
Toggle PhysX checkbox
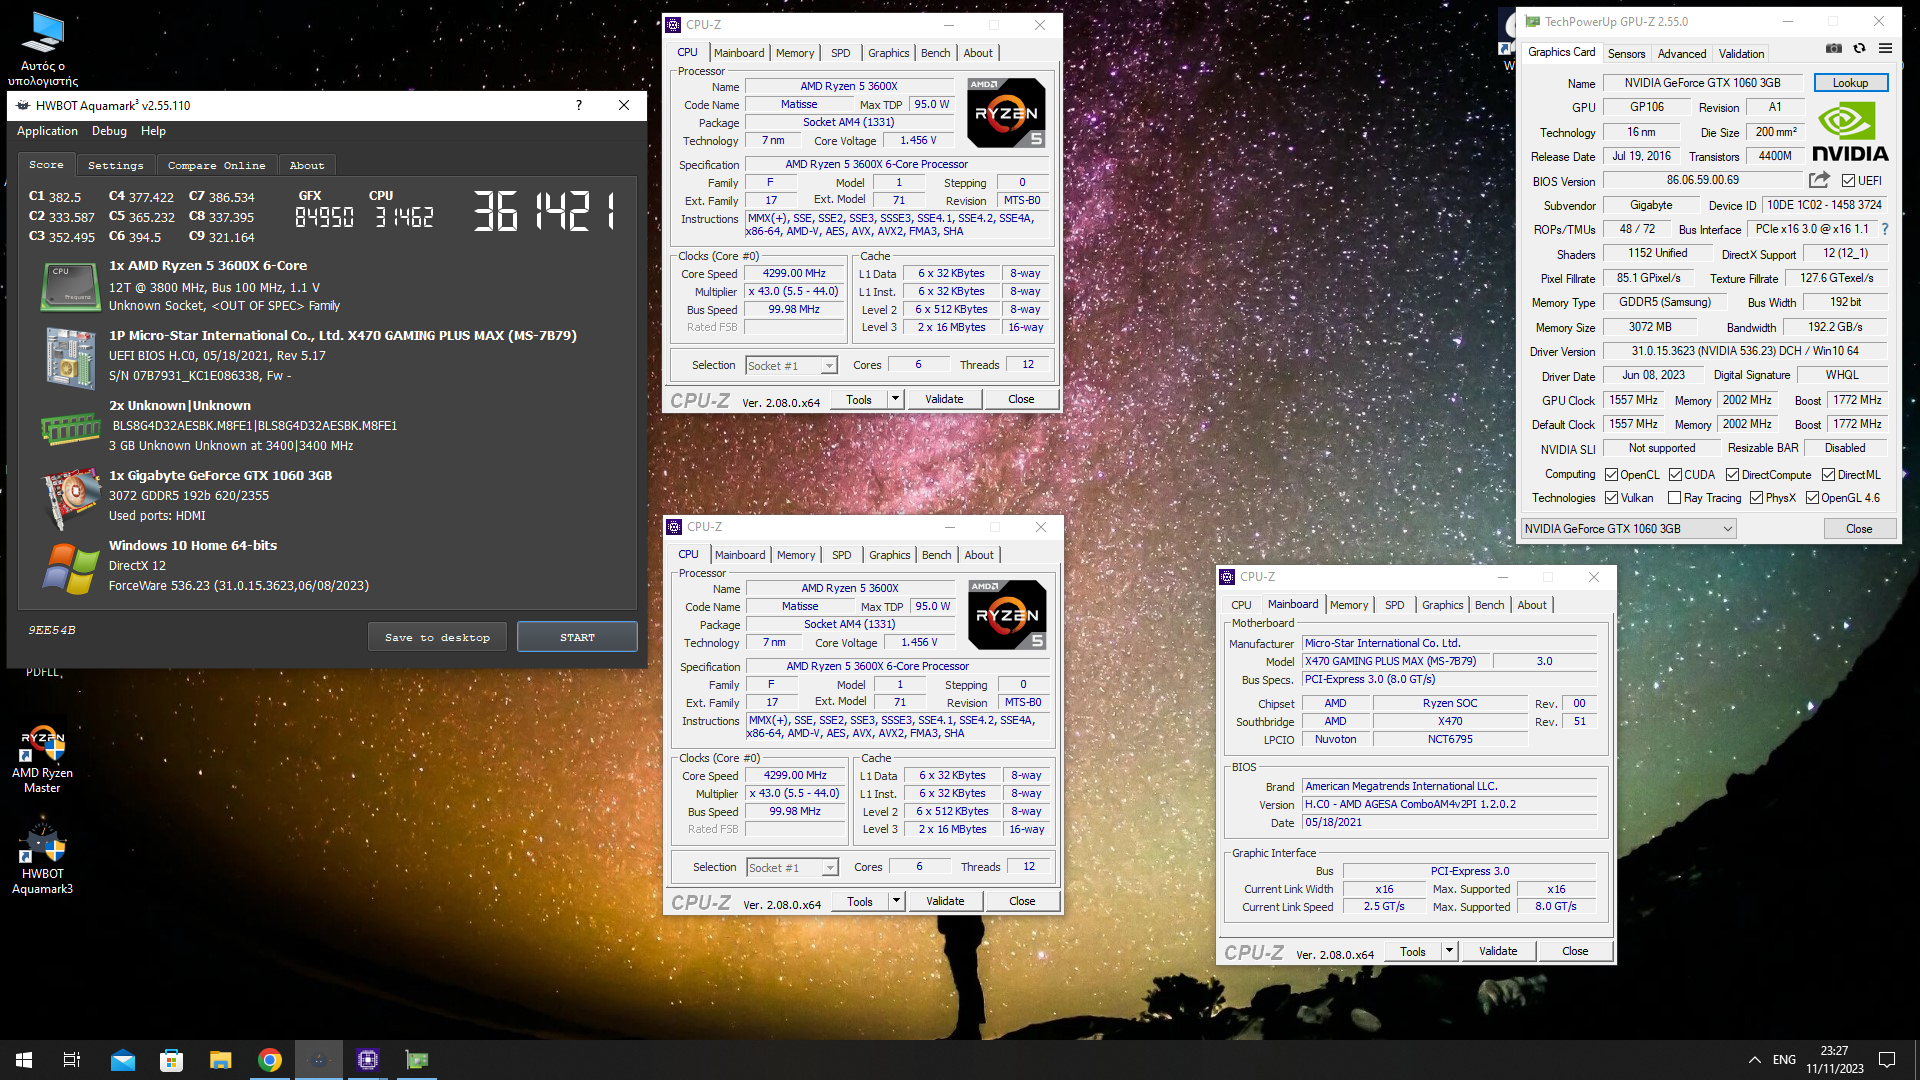click(1756, 498)
